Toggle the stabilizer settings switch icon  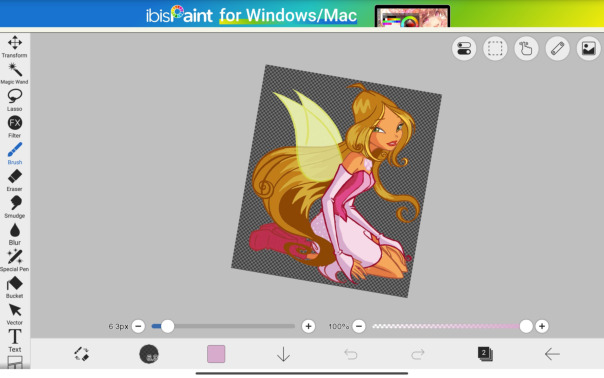(464, 49)
